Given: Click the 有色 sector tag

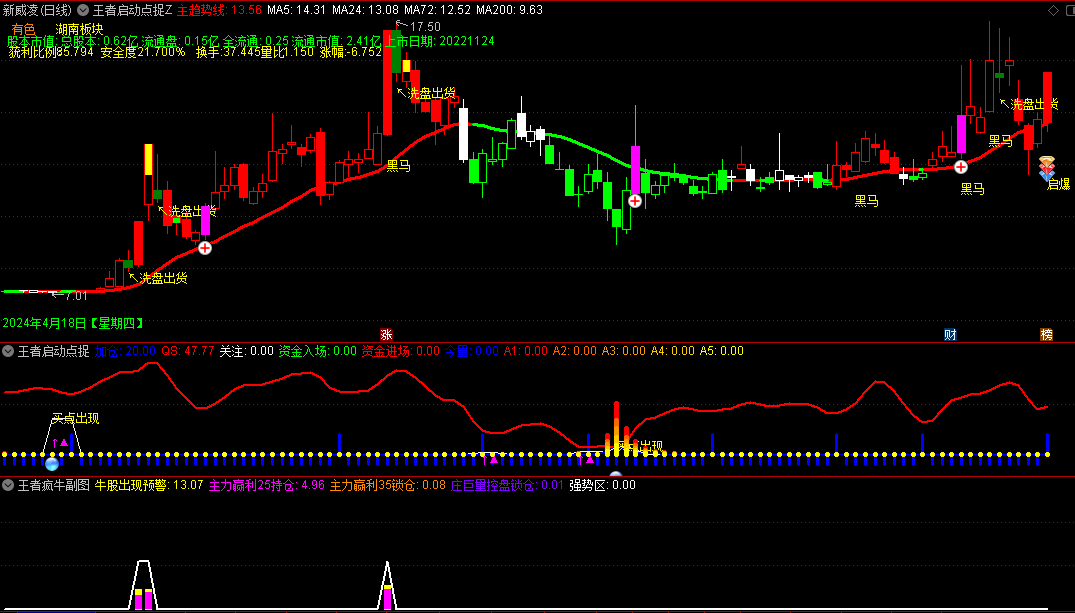Looking at the screenshot, I should click(23, 29).
